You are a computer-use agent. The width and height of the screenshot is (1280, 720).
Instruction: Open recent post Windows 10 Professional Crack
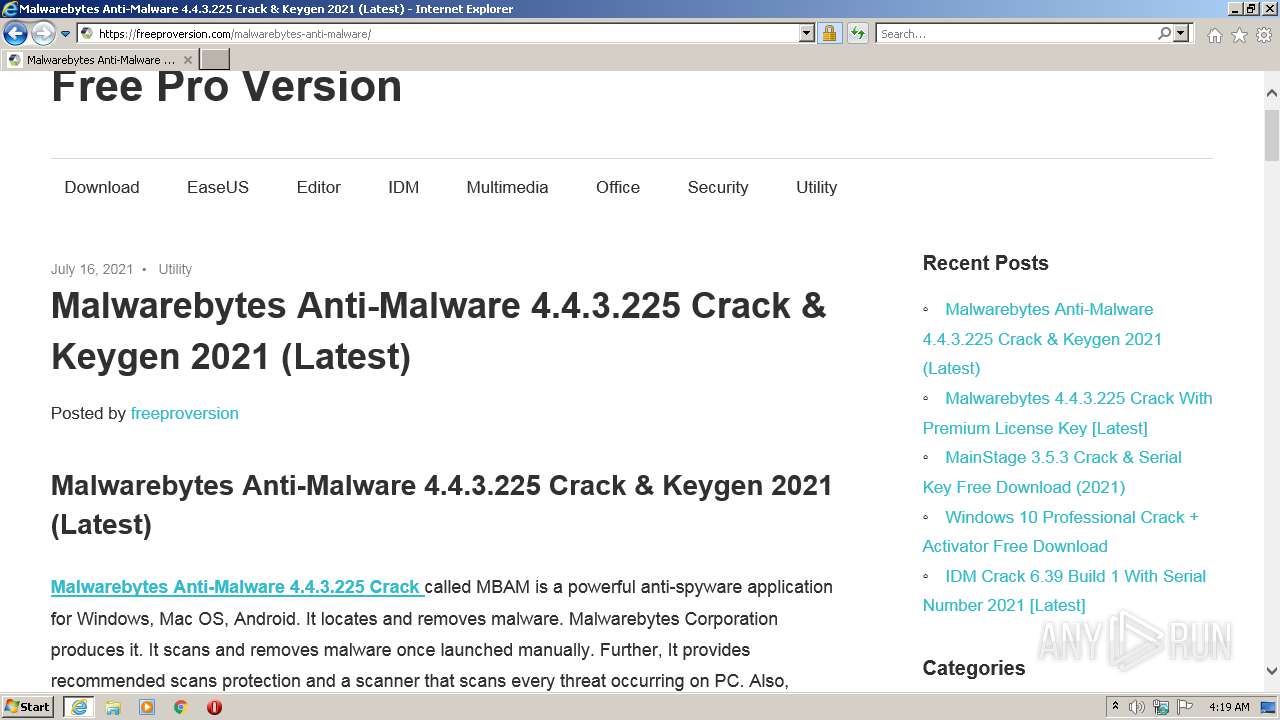click(x=1060, y=531)
